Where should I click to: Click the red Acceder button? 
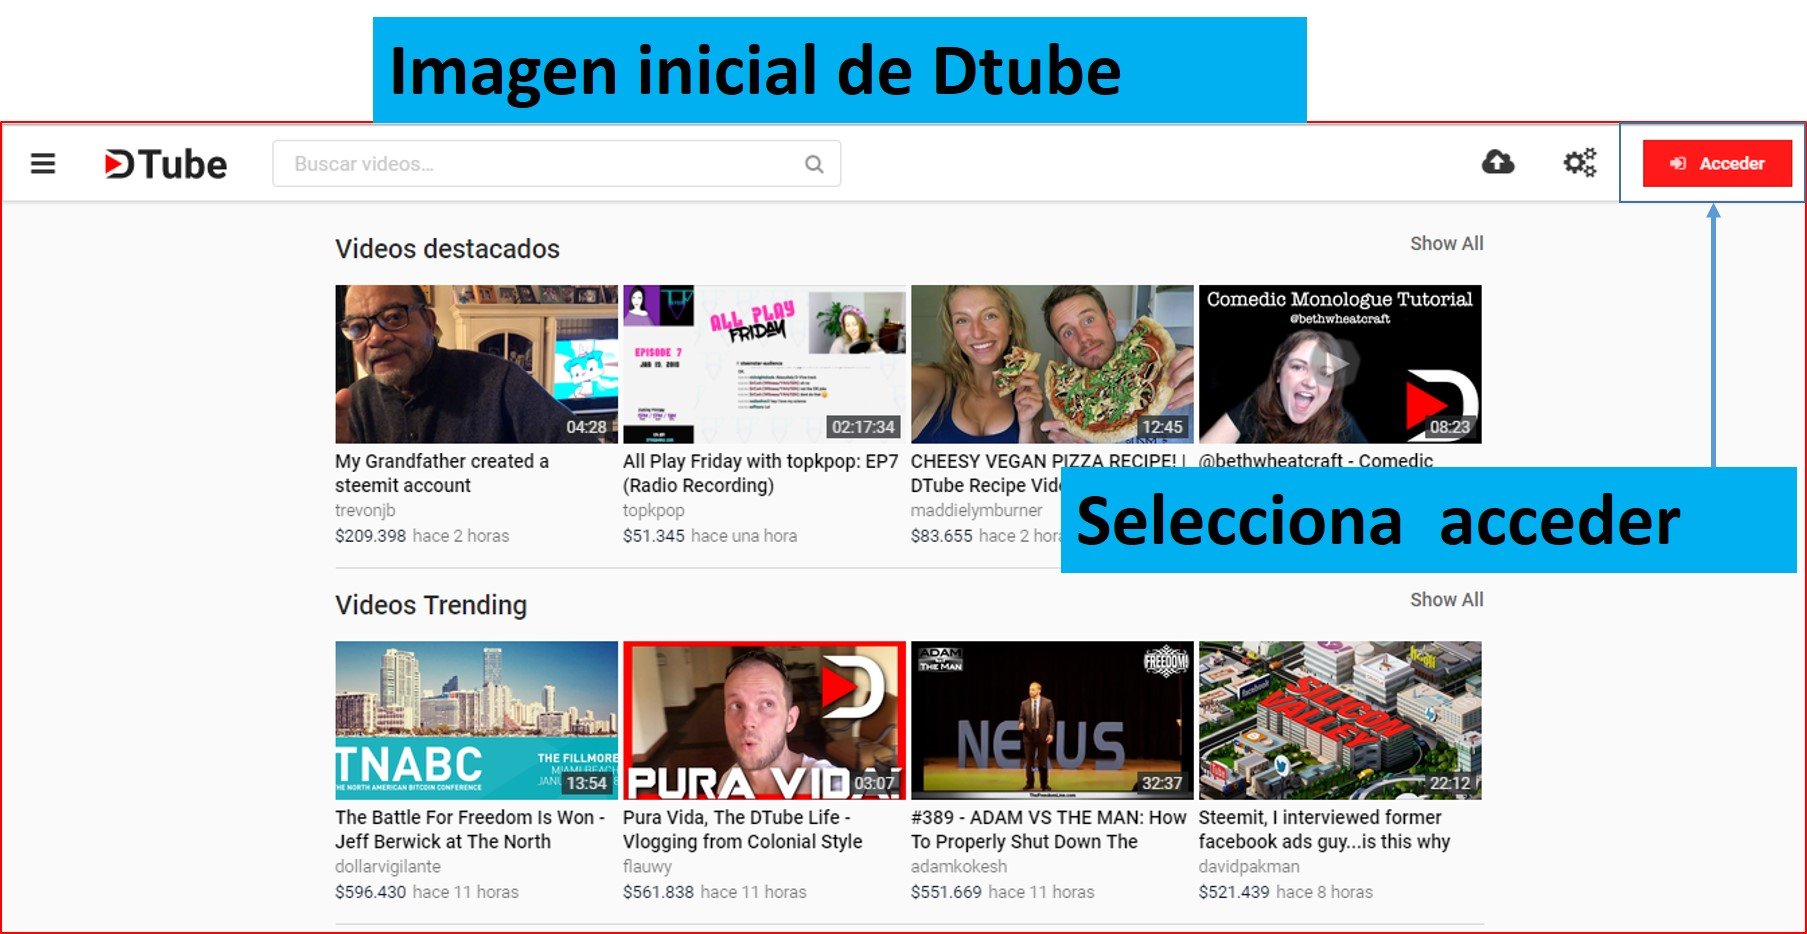click(x=1717, y=163)
